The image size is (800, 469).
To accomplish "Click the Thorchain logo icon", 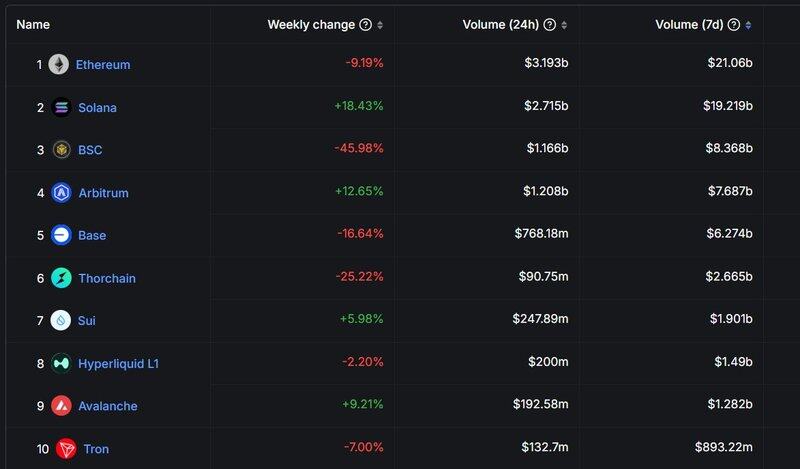I will (62, 278).
